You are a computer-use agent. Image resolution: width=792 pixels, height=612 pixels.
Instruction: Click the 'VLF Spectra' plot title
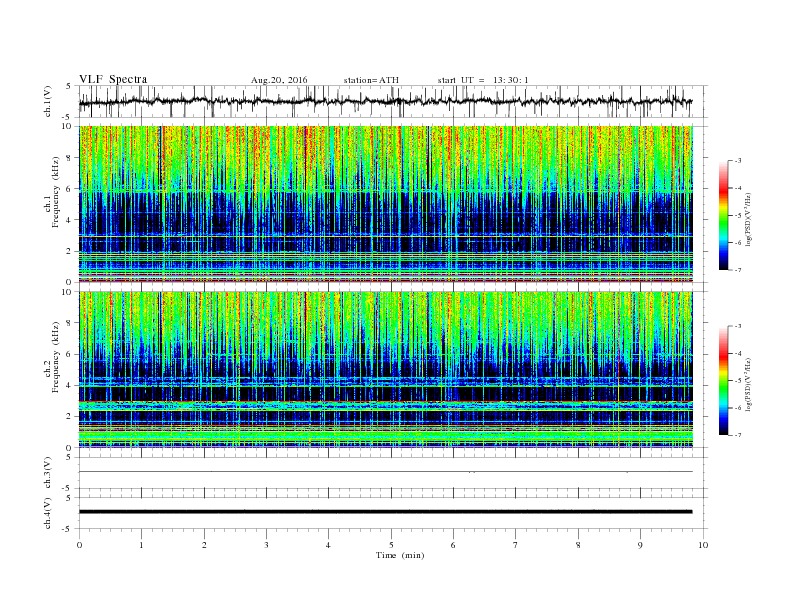(x=113, y=79)
